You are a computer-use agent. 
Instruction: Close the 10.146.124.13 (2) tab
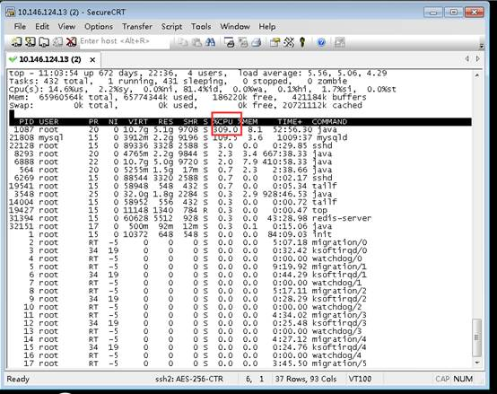[x=93, y=60]
